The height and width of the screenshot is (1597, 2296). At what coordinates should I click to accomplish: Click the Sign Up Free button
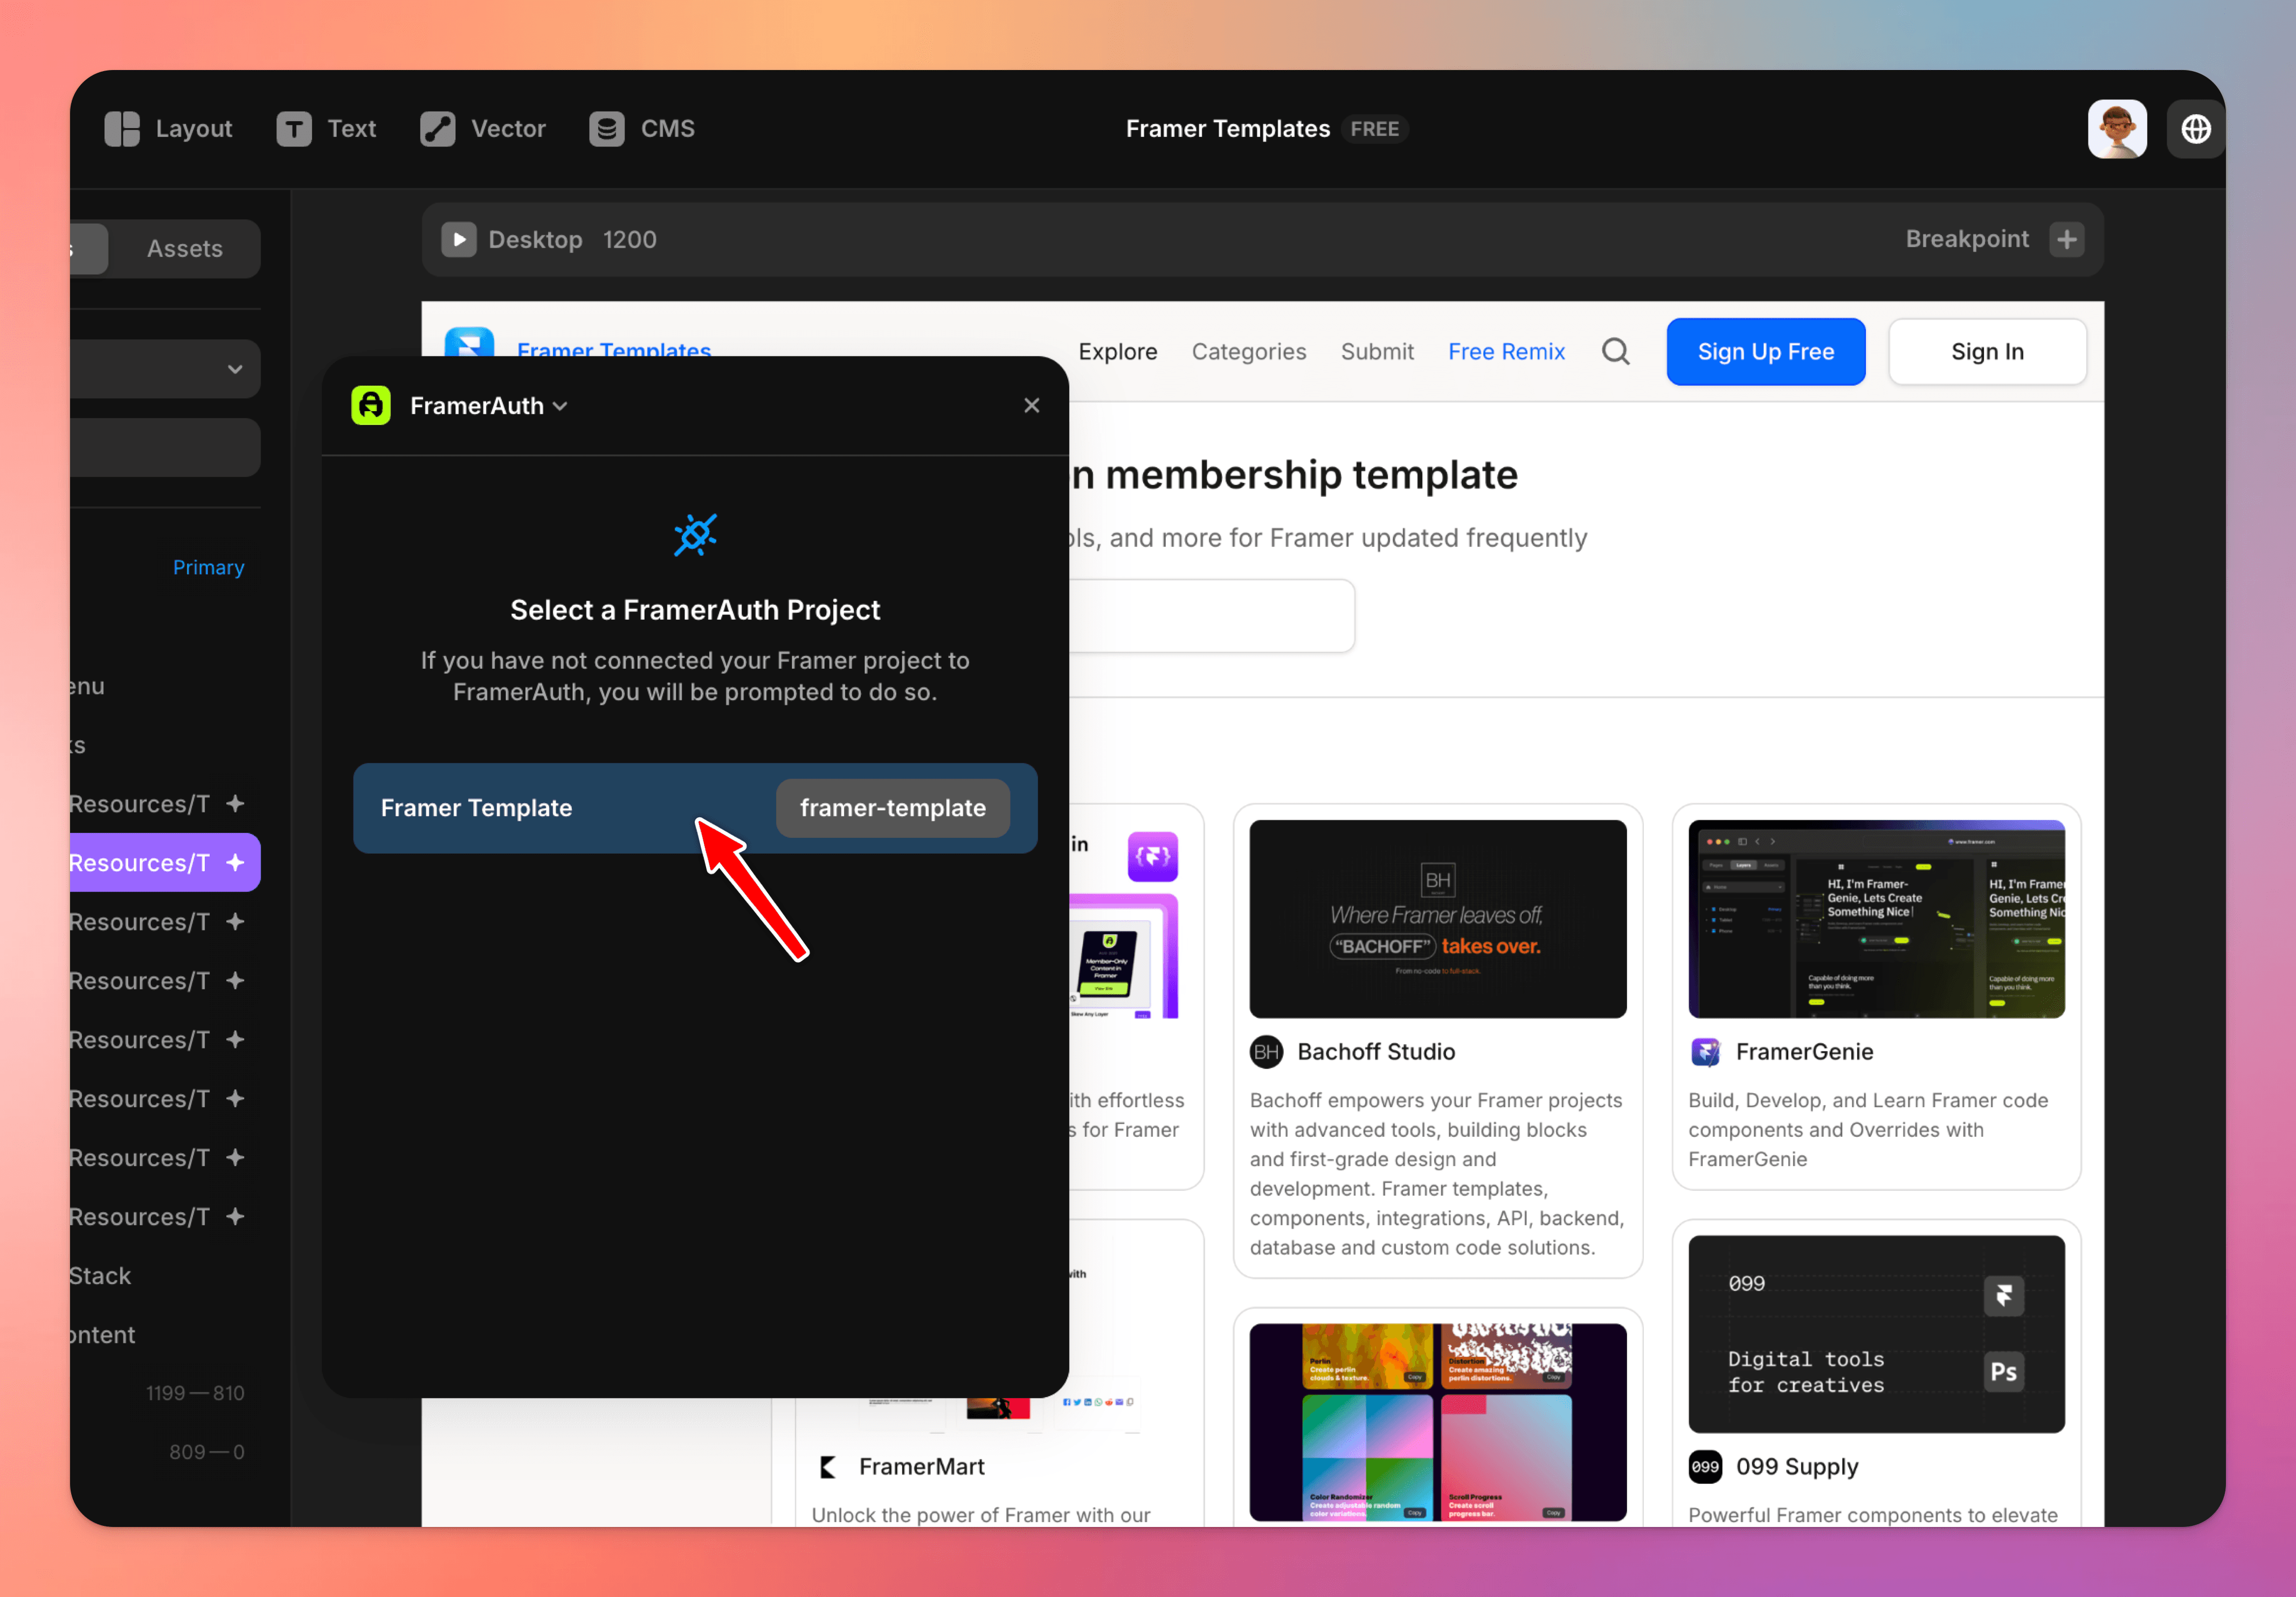click(1766, 352)
